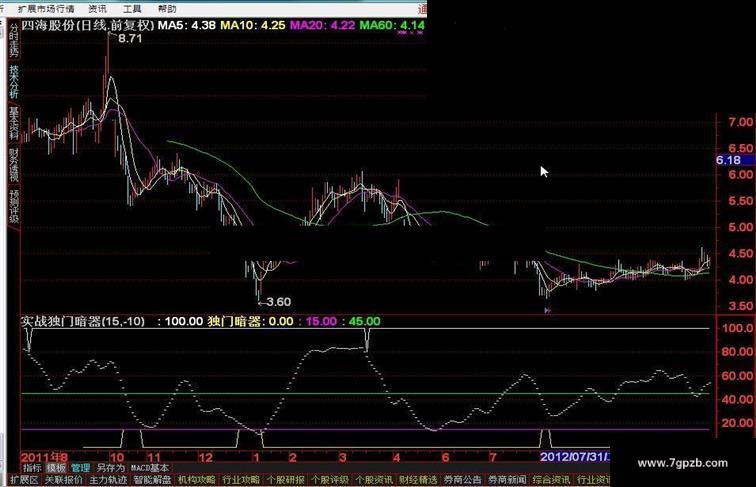Click the 2011年8 time axis label

(x=44, y=457)
